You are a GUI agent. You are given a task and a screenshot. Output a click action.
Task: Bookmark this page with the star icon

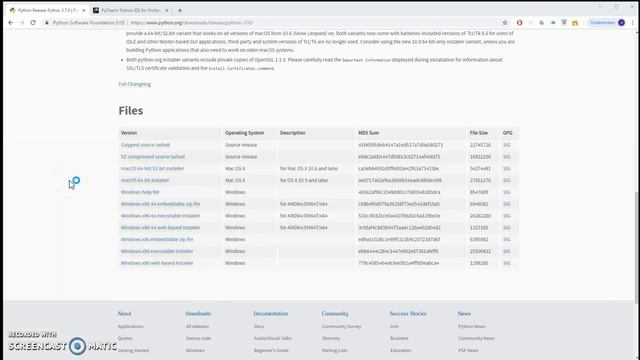coord(505,23)
